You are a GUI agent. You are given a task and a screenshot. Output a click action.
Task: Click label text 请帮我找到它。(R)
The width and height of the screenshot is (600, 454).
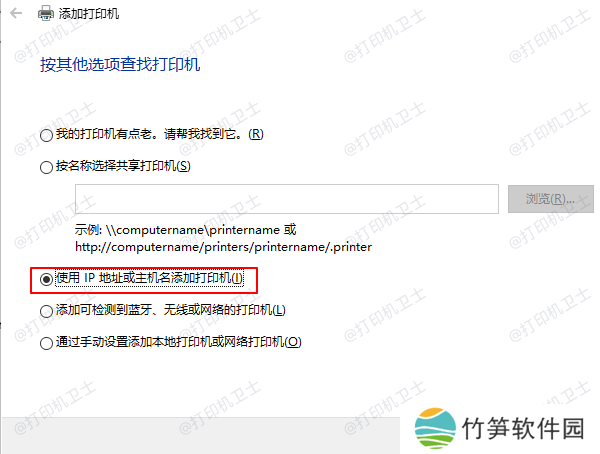pyautogui.click(x=214, y=134)
